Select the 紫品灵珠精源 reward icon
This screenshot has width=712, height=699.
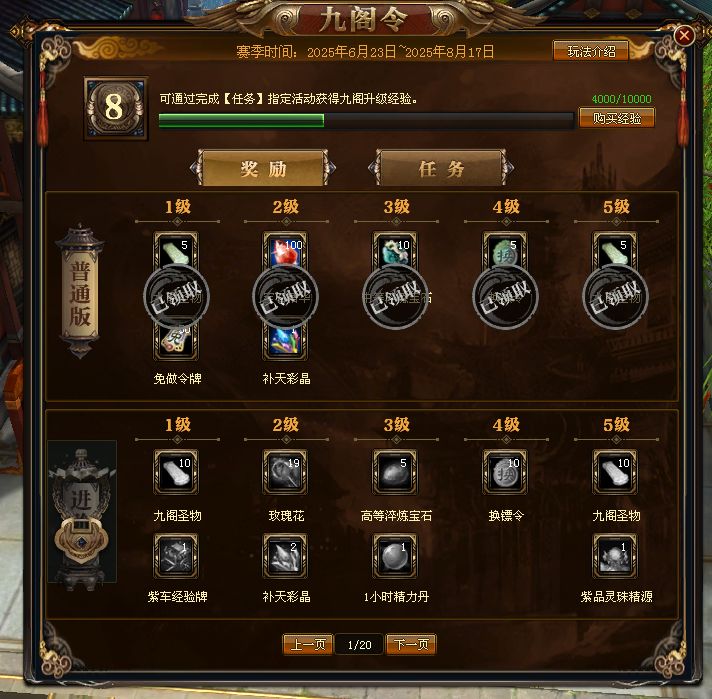coord(615,556)
